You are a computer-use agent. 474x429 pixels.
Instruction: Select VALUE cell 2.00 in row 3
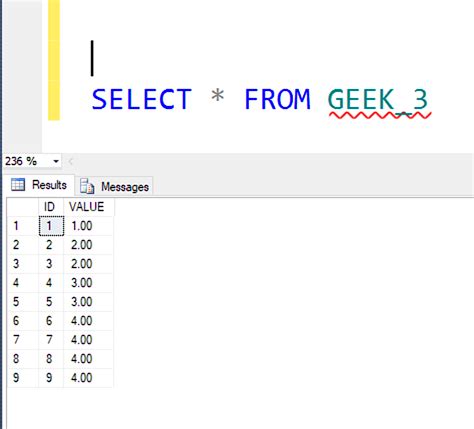88,264
